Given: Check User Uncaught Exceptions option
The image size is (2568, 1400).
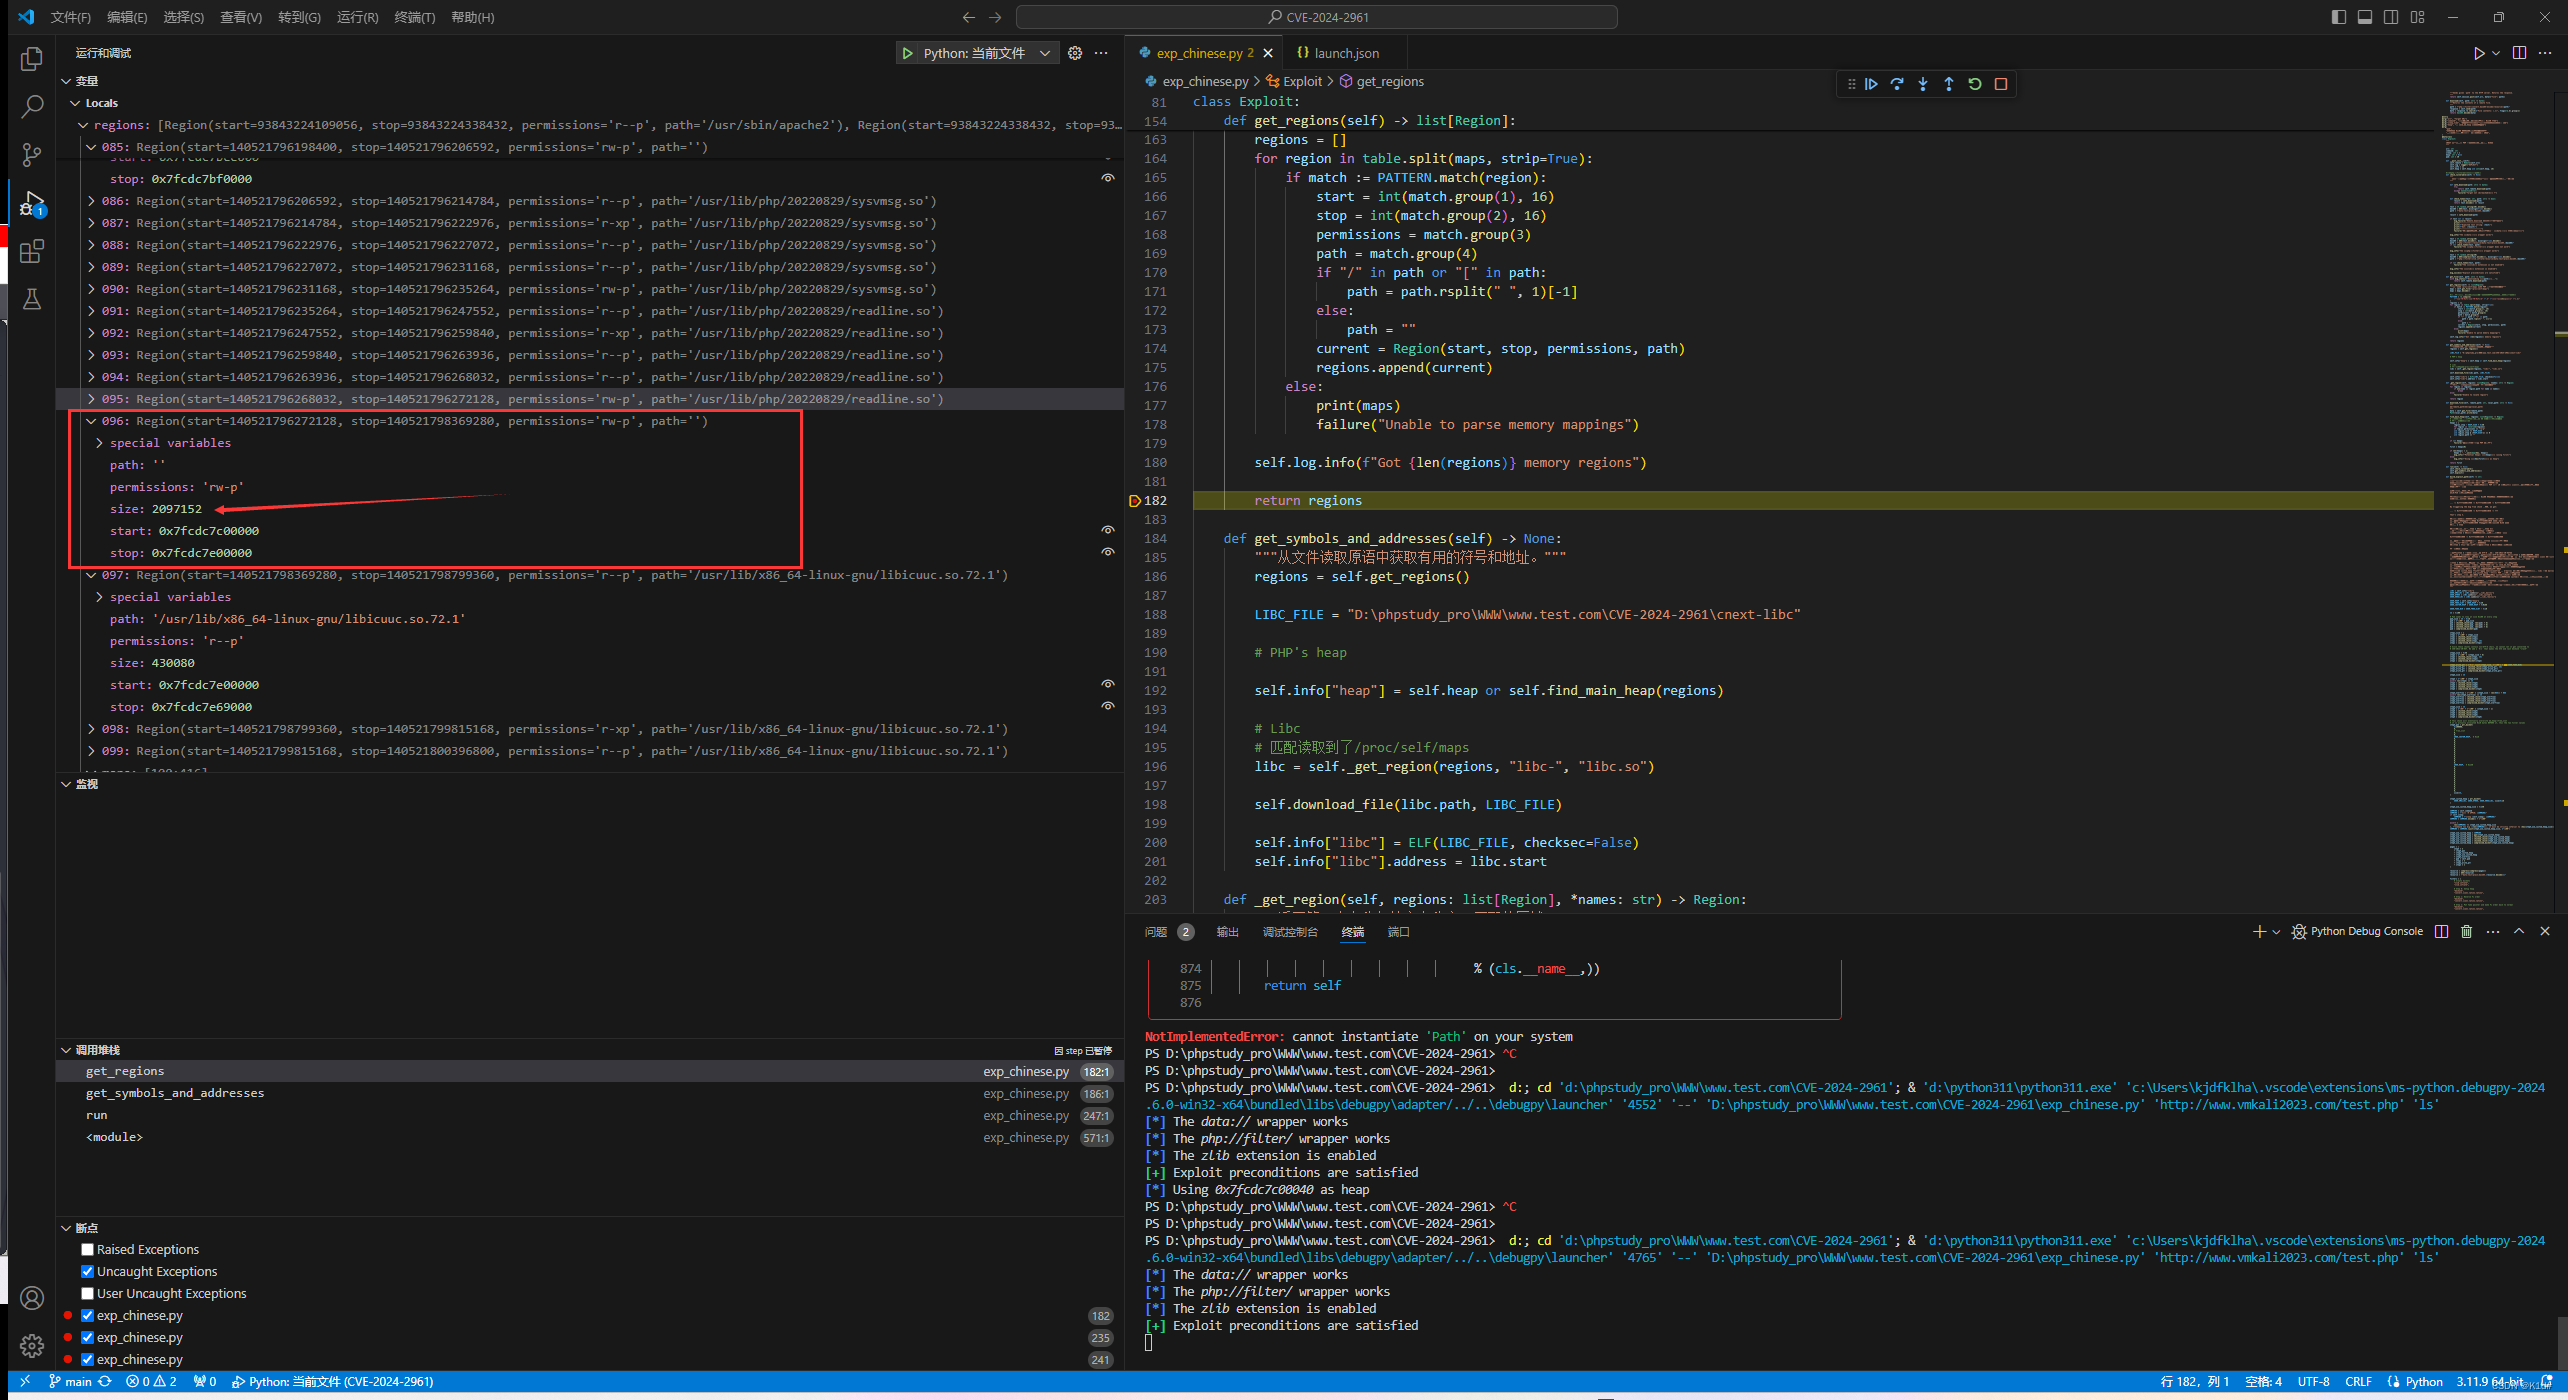Looking at the screenshot, I should [x=88, y=1293].
